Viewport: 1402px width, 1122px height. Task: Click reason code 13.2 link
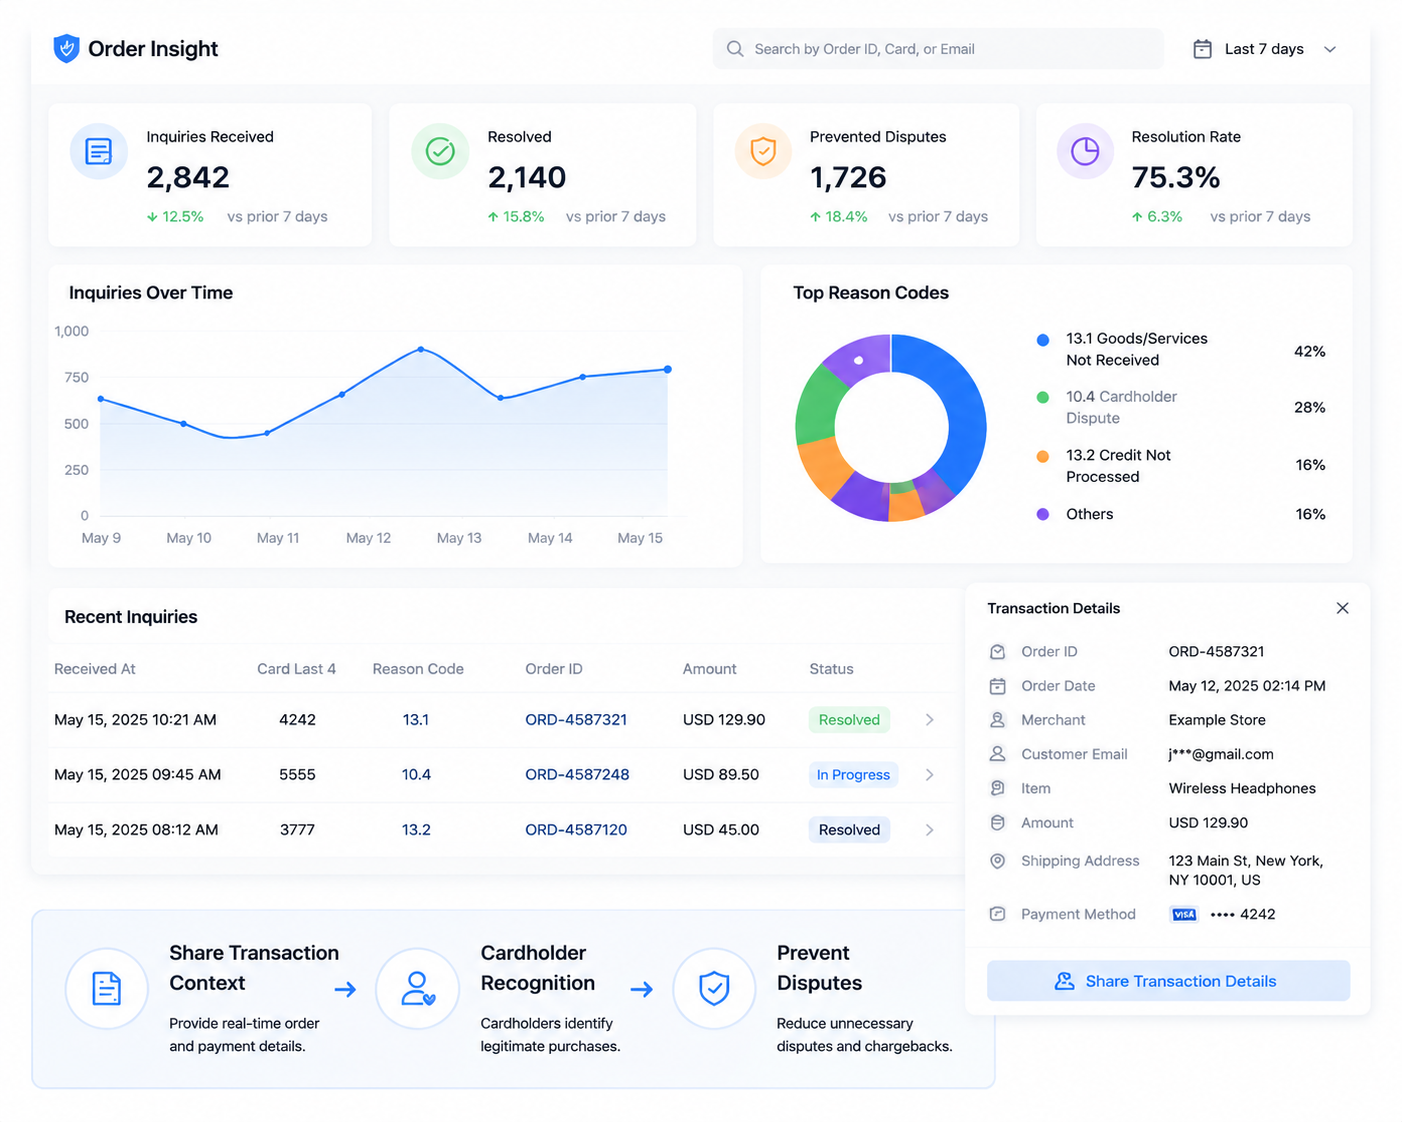[416, 830]
